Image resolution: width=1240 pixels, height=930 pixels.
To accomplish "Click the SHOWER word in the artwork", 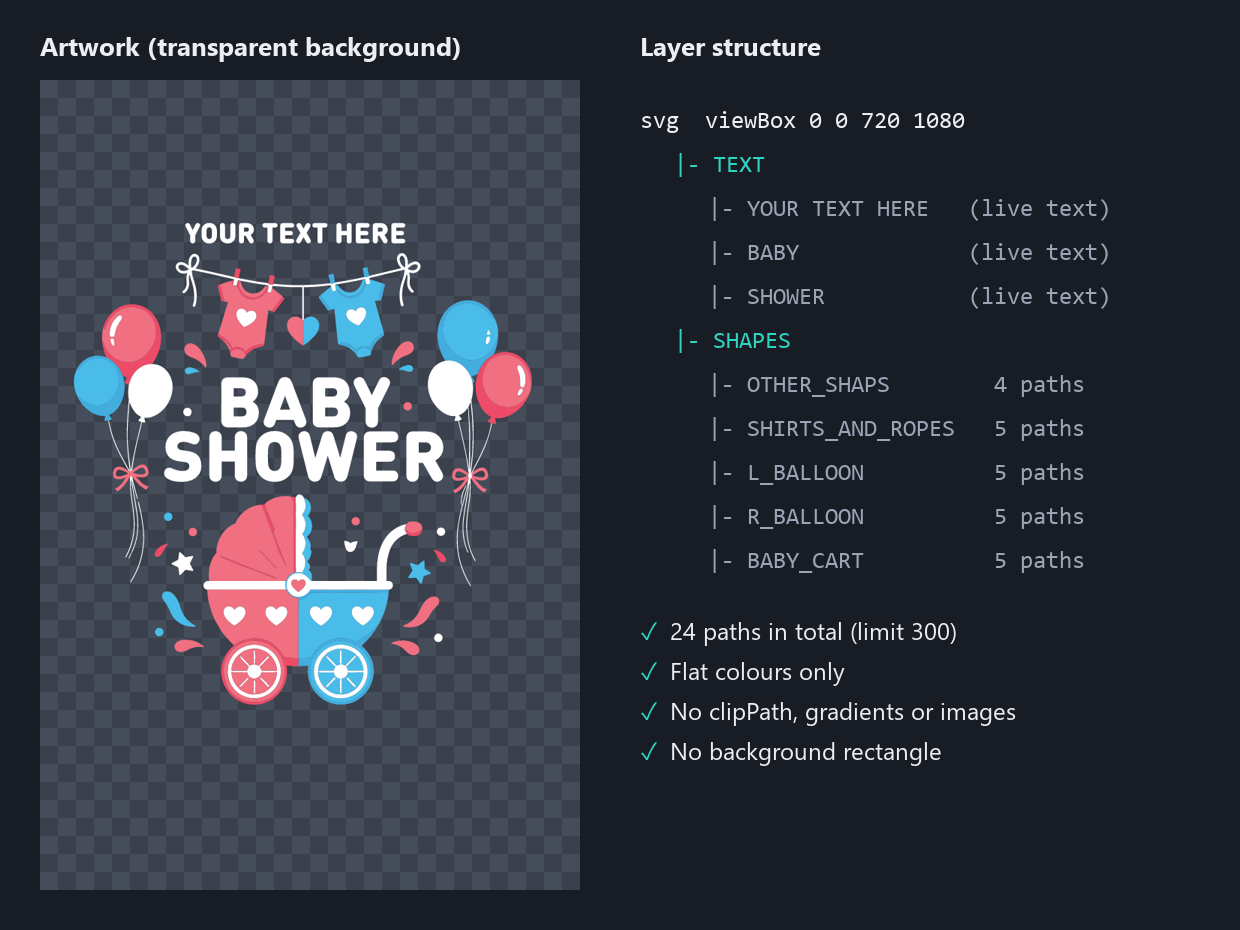I will click(304, 457).
